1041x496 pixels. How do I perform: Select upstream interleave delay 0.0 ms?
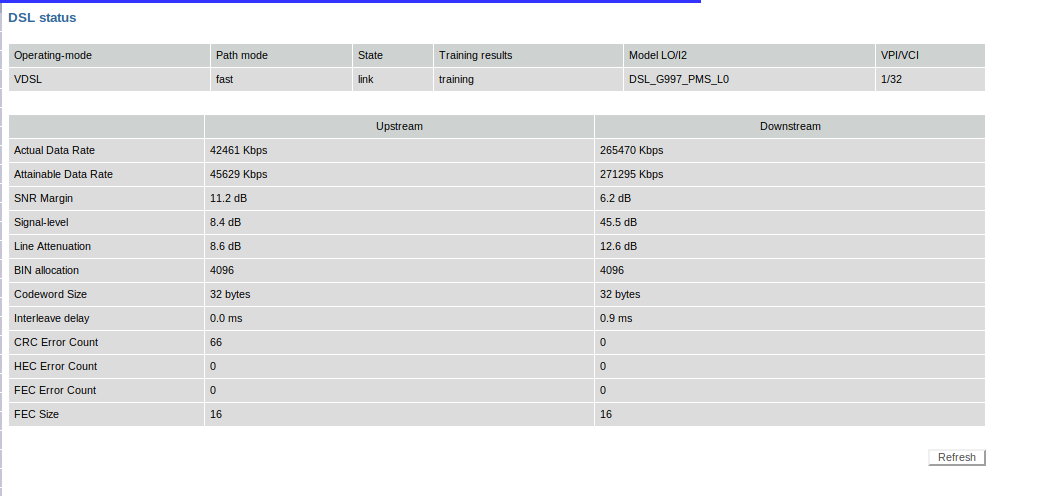(x=226, y=317)
